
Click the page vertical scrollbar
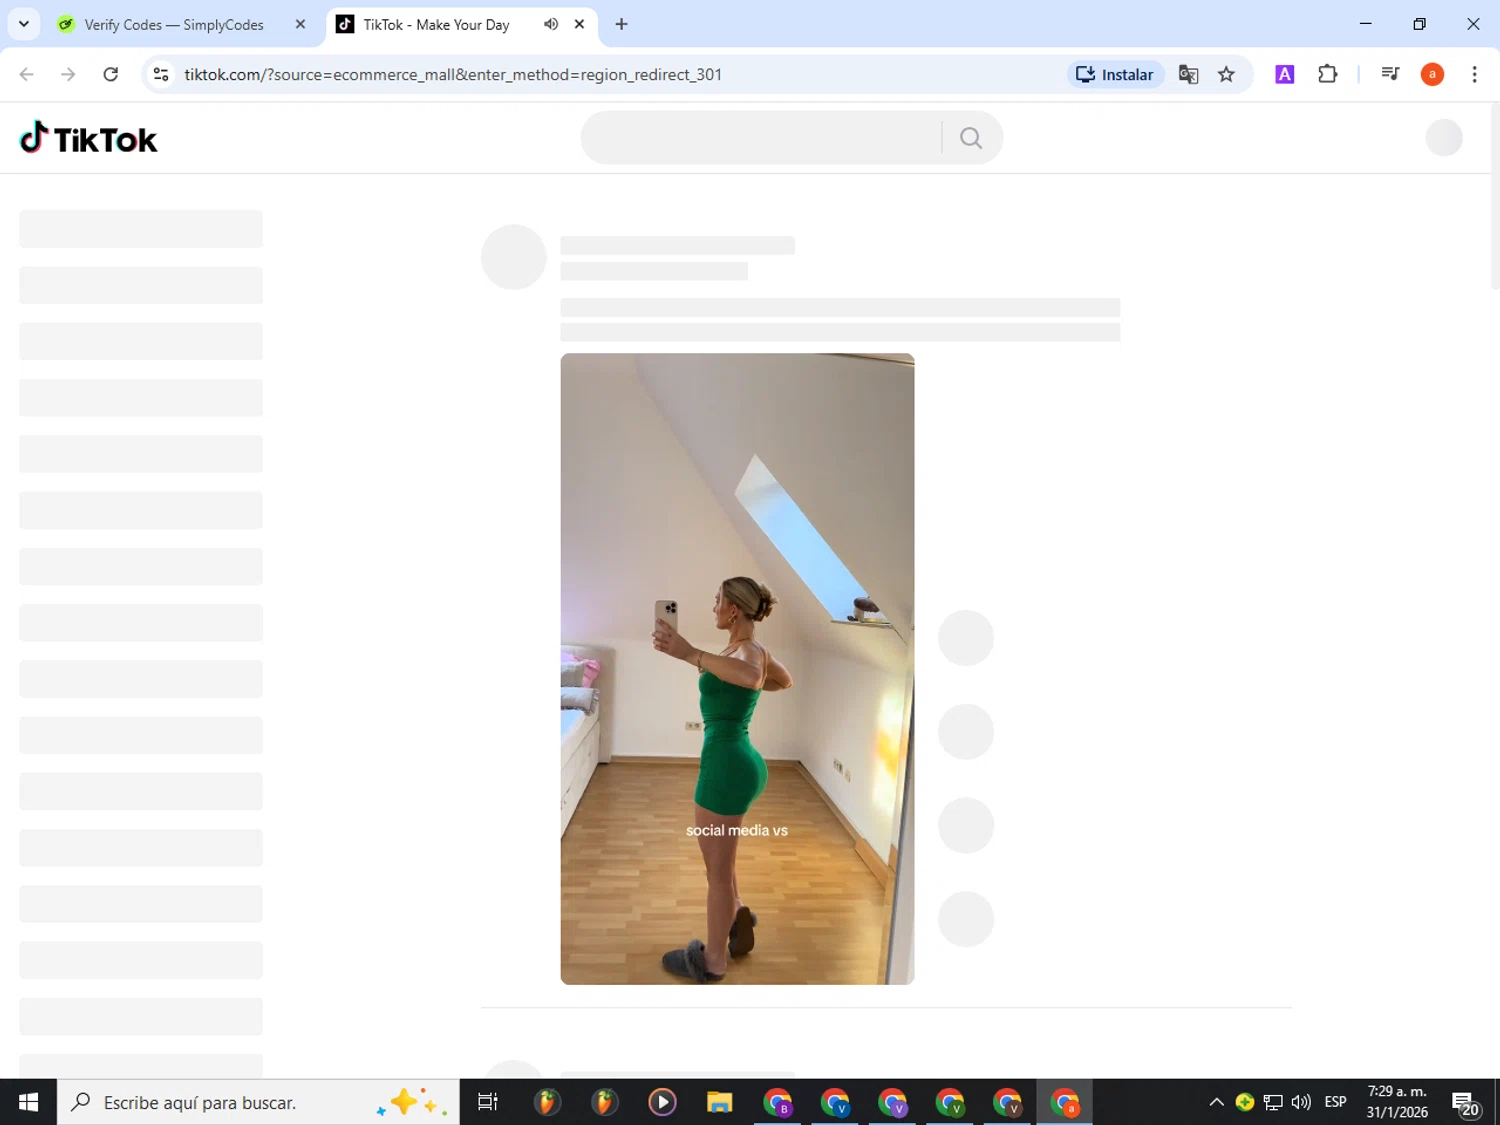pyautogui.click(x=1495, y=196)
